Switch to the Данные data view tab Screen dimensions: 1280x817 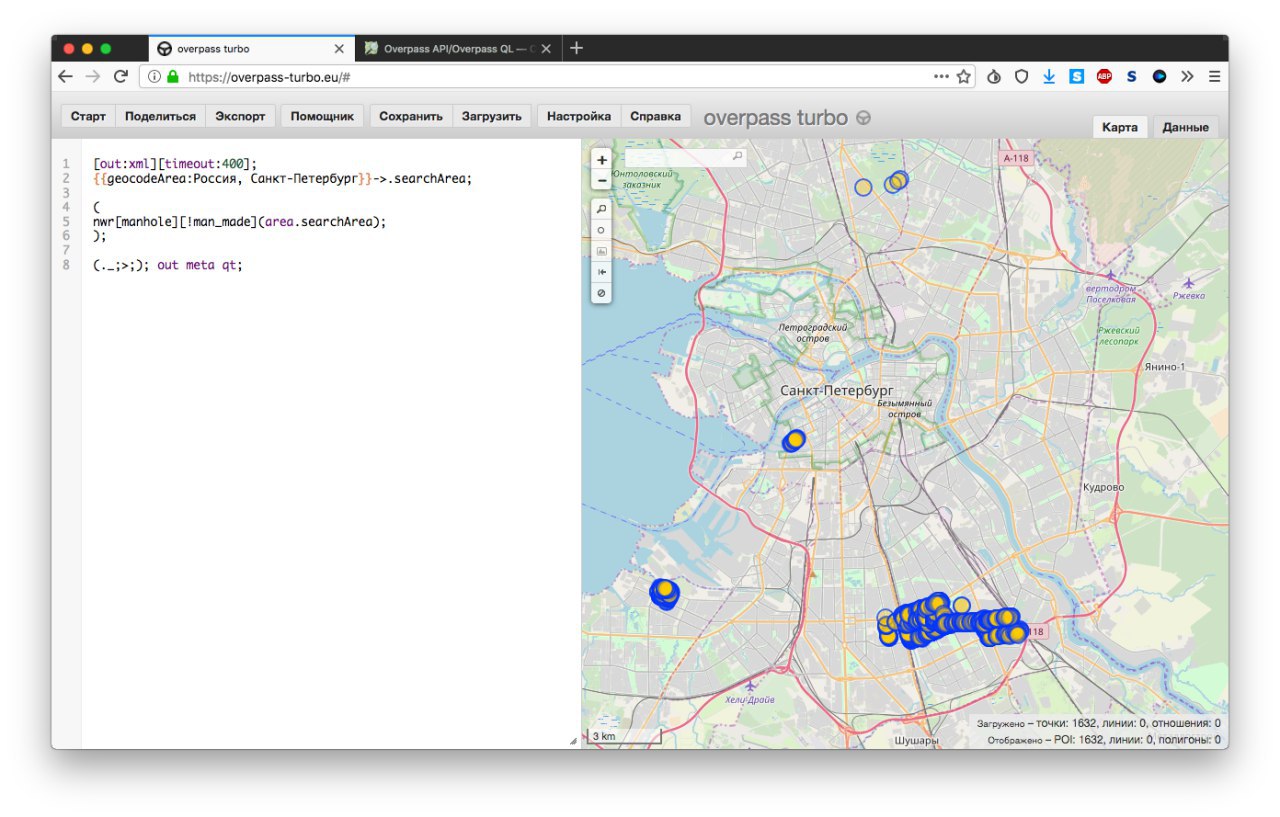coord(1185,127)
